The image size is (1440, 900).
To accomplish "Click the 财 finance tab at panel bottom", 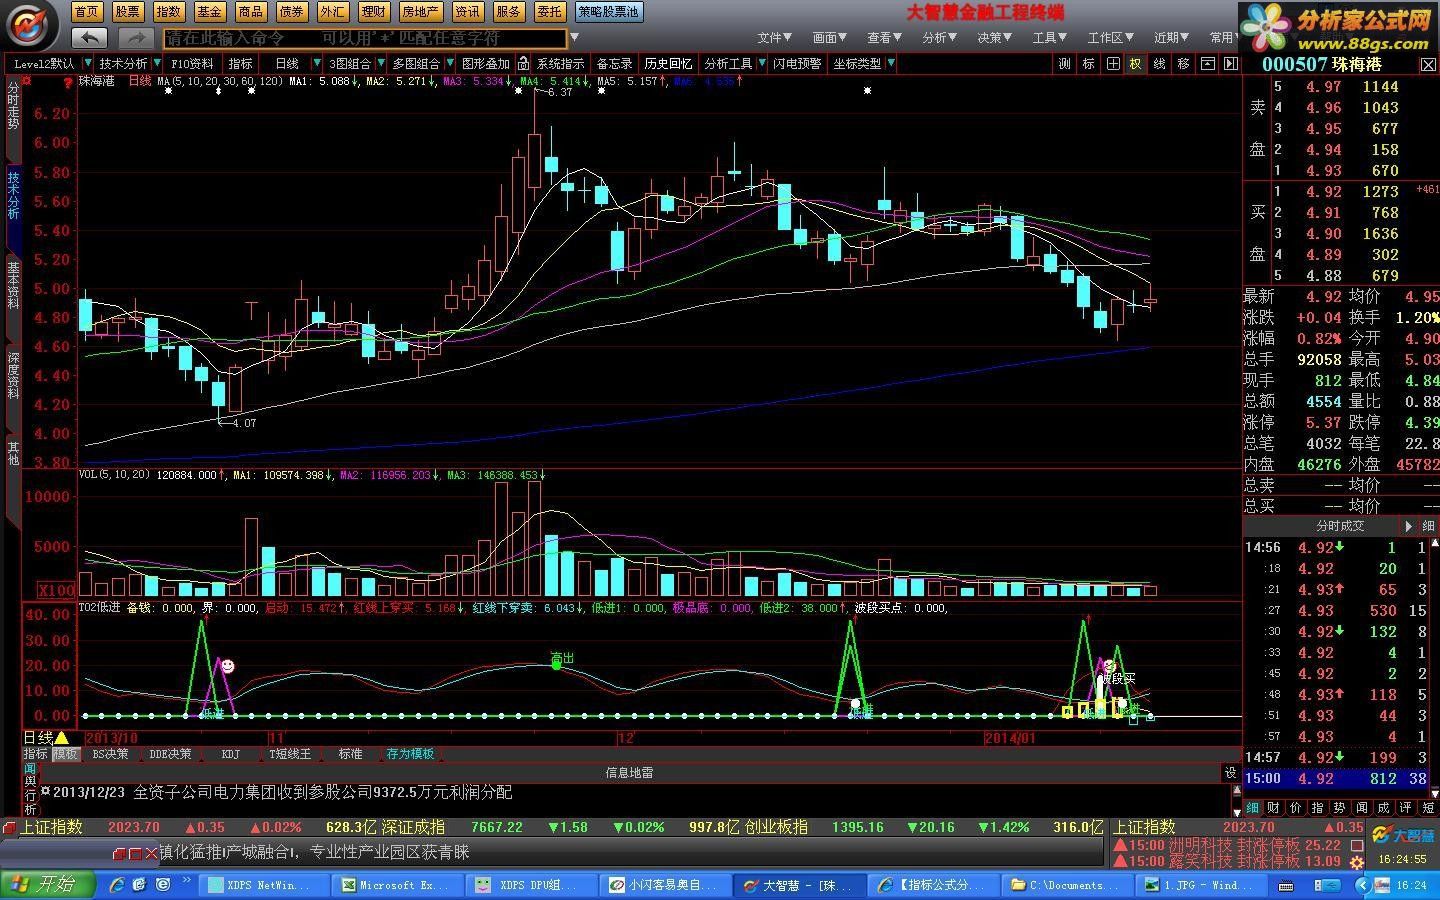I will coord(1274,807).
